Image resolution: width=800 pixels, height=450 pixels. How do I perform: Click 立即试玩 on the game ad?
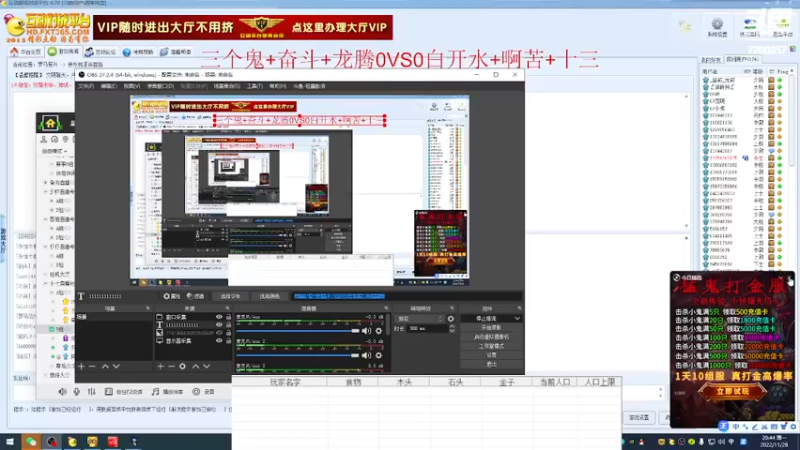click(x=732, y=391)
